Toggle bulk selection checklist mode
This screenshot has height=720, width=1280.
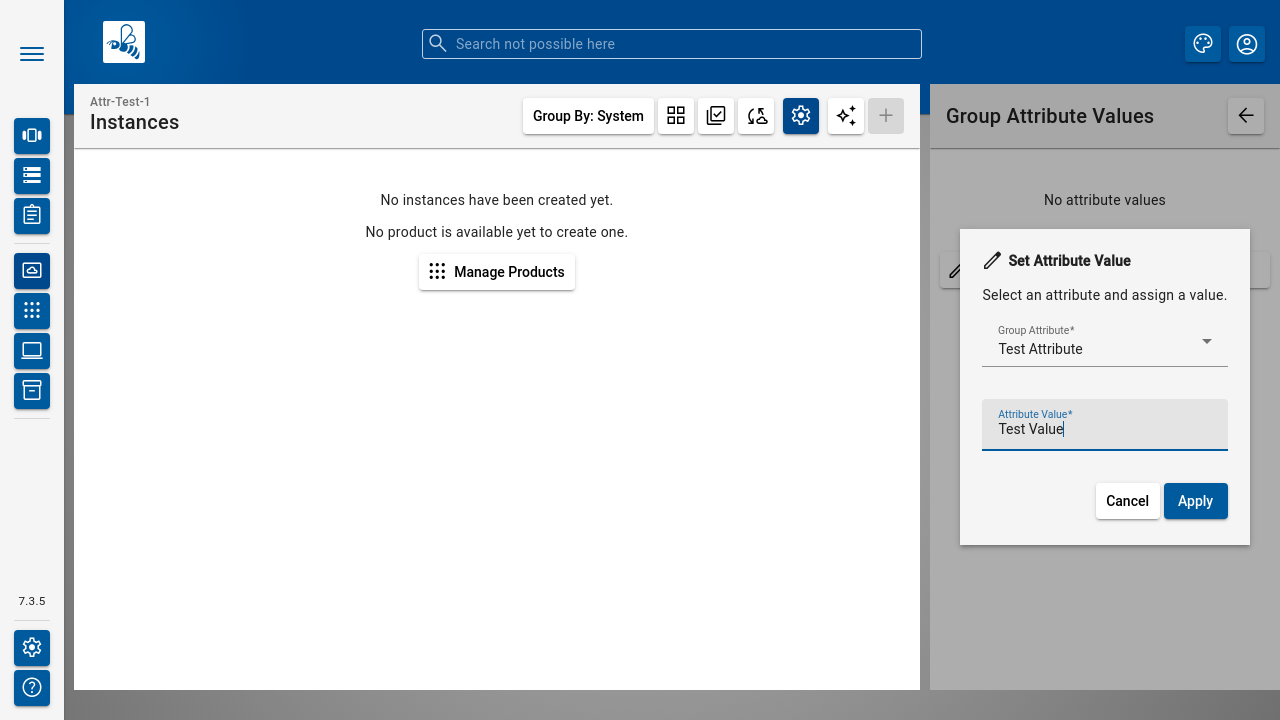tap(716, 116)
